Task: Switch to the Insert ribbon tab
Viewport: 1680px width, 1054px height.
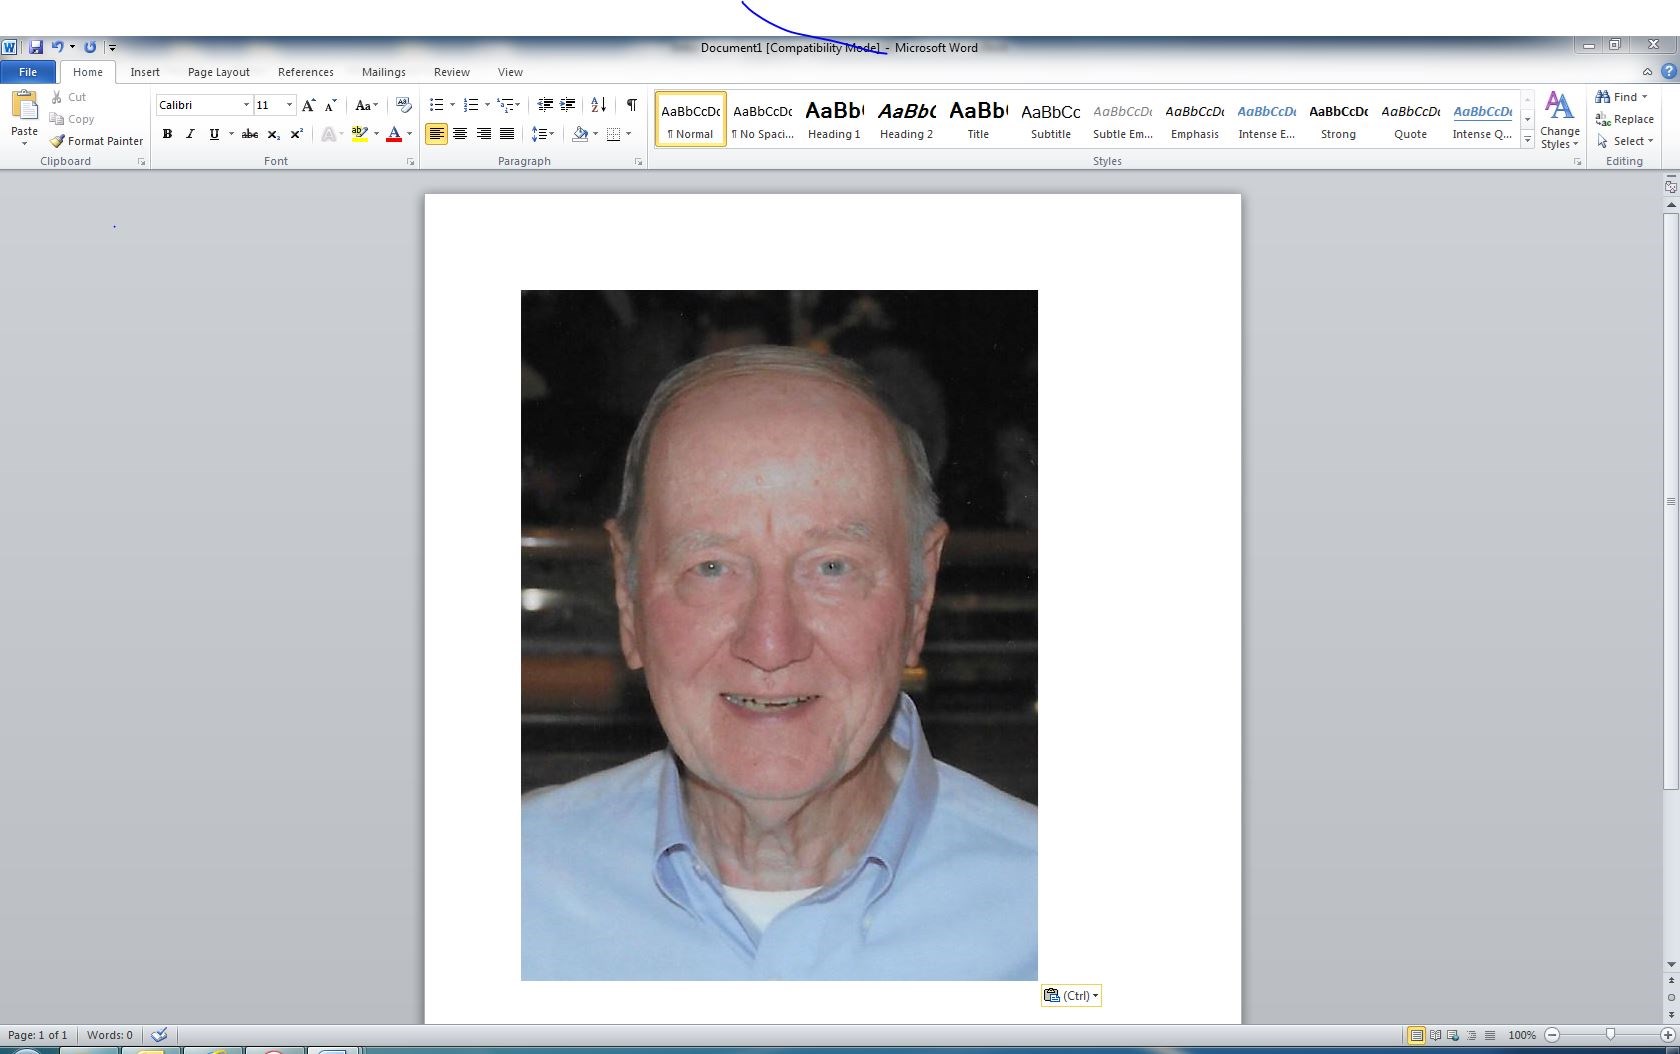Action: pyautogui.click(x=145, y=72)
